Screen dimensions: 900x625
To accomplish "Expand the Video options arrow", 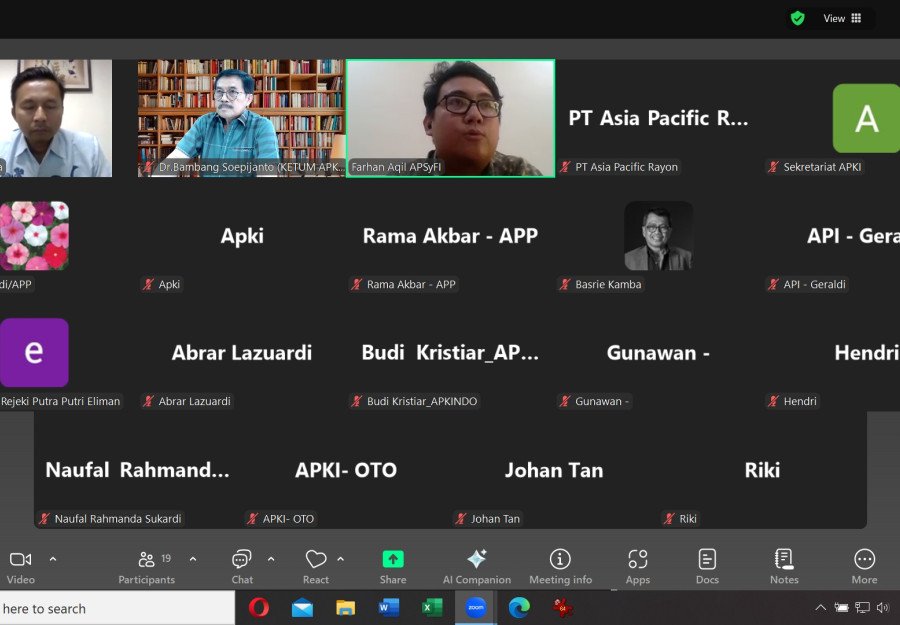I will [53, 558].
